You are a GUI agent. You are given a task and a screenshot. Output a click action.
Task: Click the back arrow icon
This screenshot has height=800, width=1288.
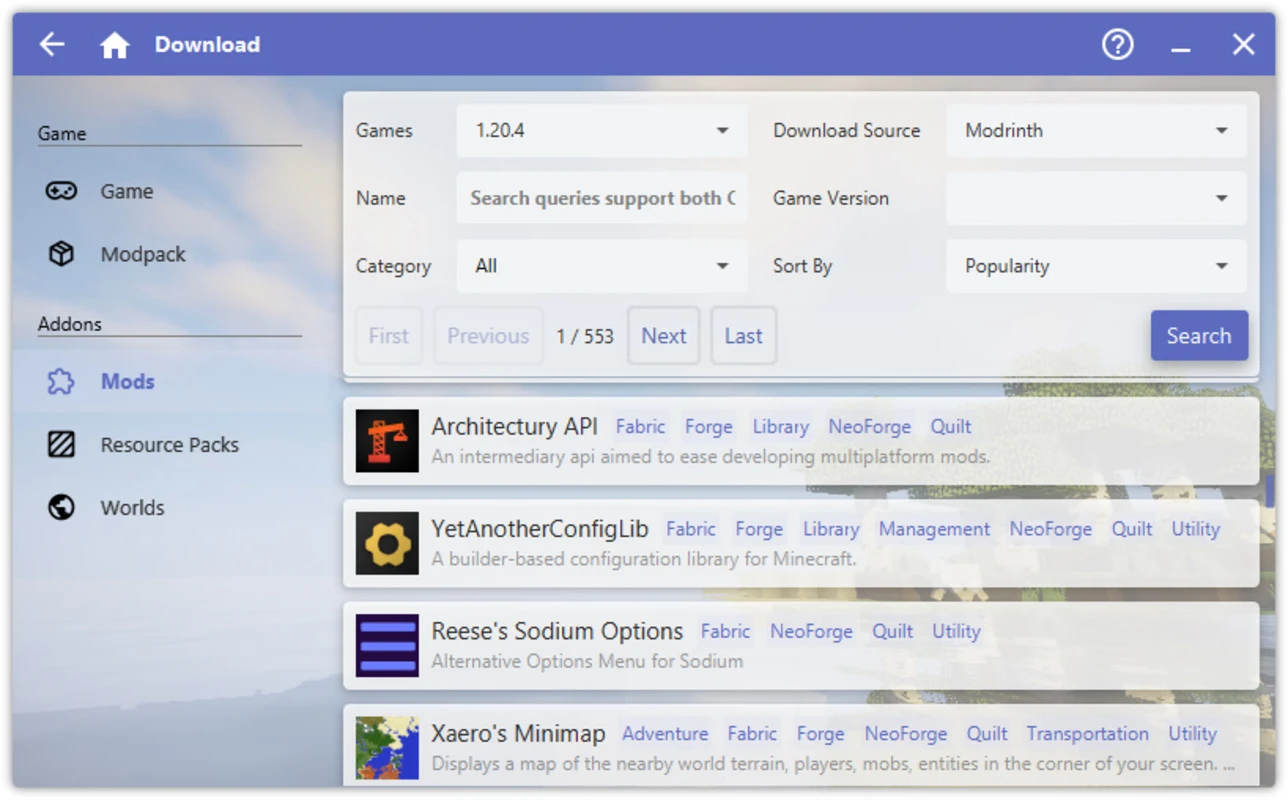point(52,44)
